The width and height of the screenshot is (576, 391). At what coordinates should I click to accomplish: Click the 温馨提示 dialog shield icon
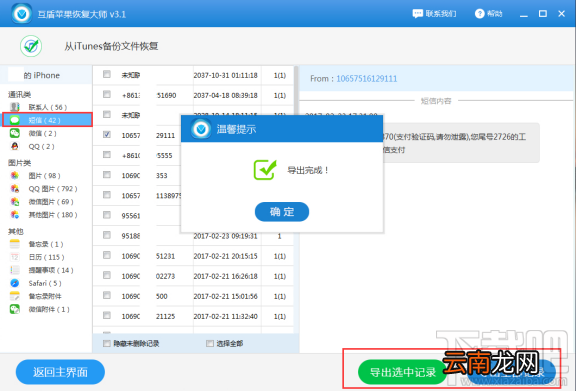201,129
